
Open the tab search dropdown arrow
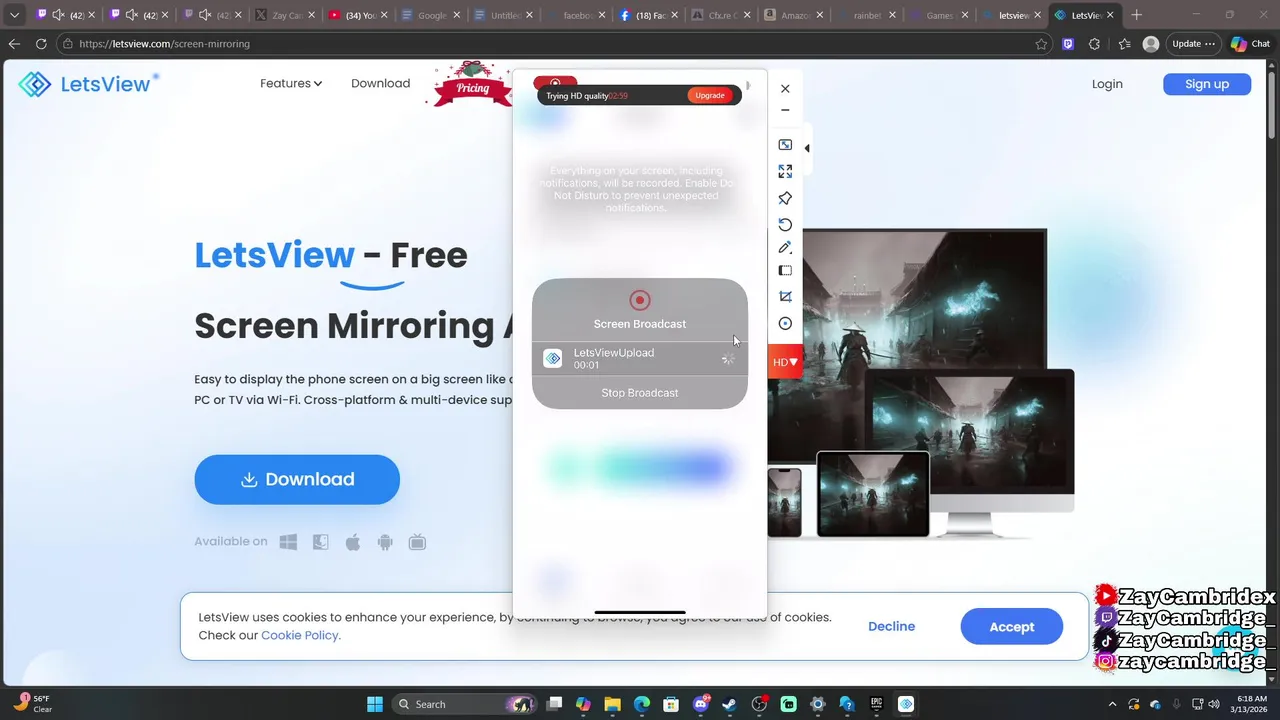click(14, 15)
